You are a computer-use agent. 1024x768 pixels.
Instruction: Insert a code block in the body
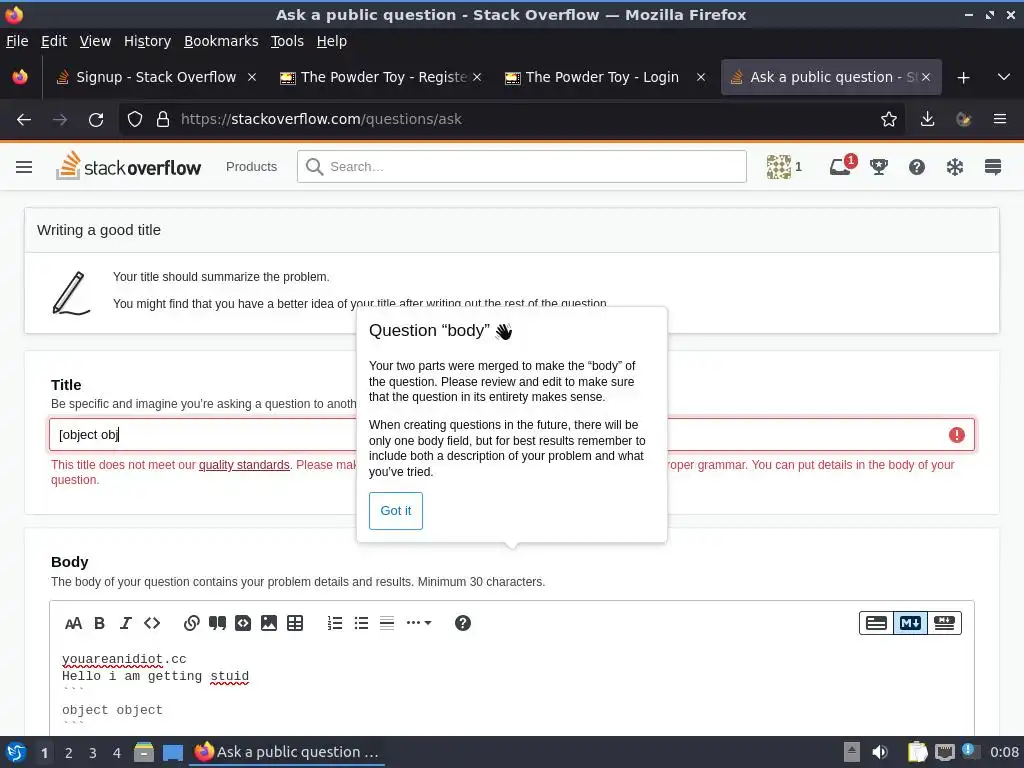coord(243,623)
